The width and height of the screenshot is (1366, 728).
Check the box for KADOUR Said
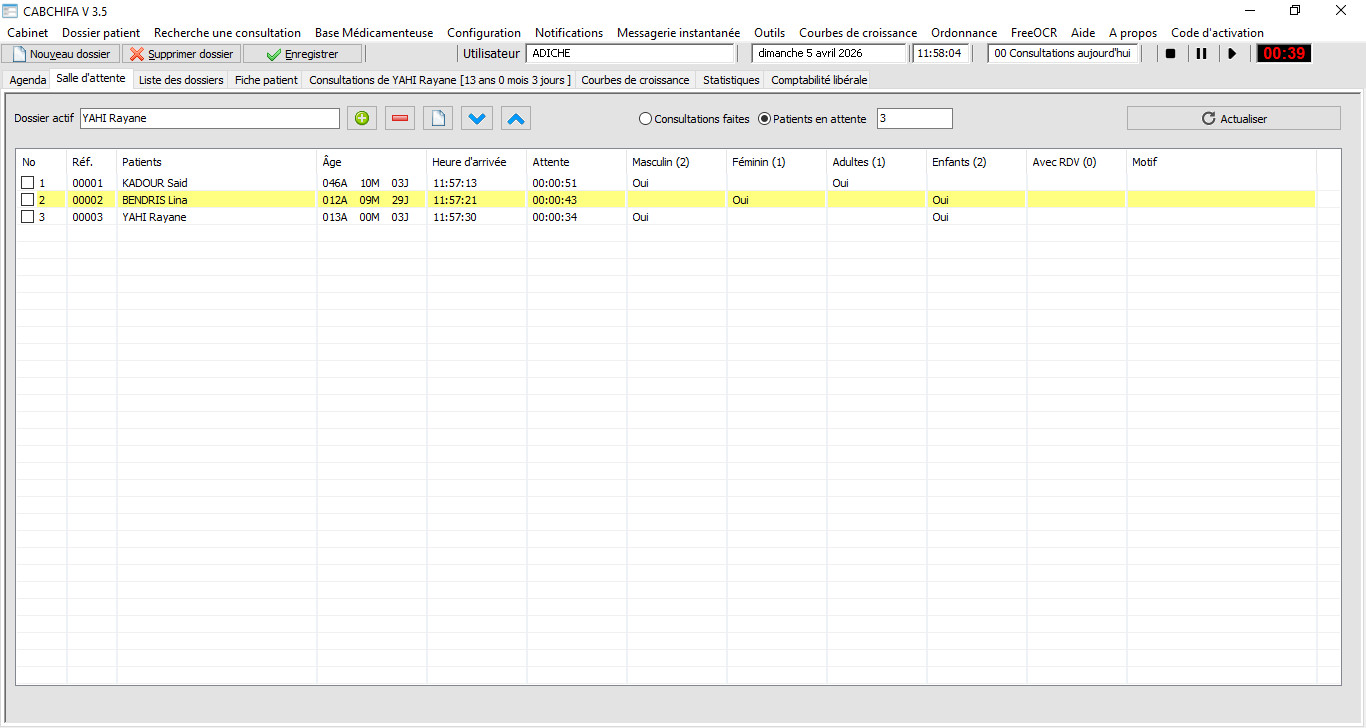pyautogui.click(x=28, y=183)
